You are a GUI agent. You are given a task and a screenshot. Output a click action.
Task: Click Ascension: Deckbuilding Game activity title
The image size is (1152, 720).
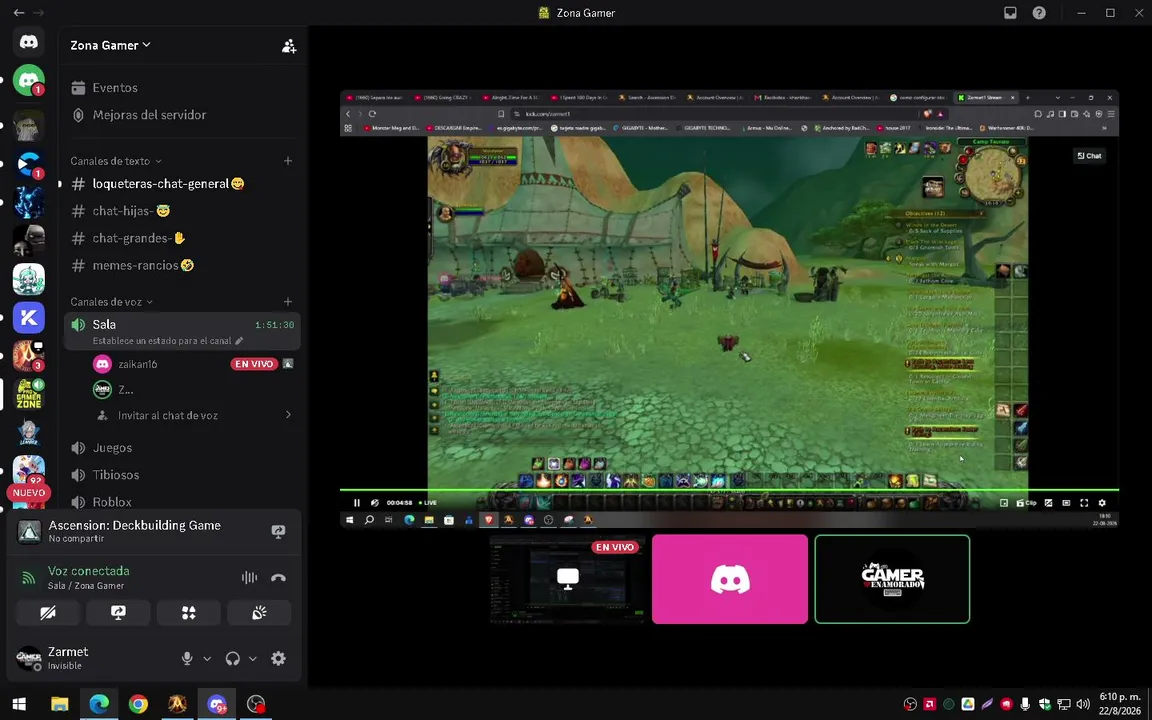click(x=134, y=525)
